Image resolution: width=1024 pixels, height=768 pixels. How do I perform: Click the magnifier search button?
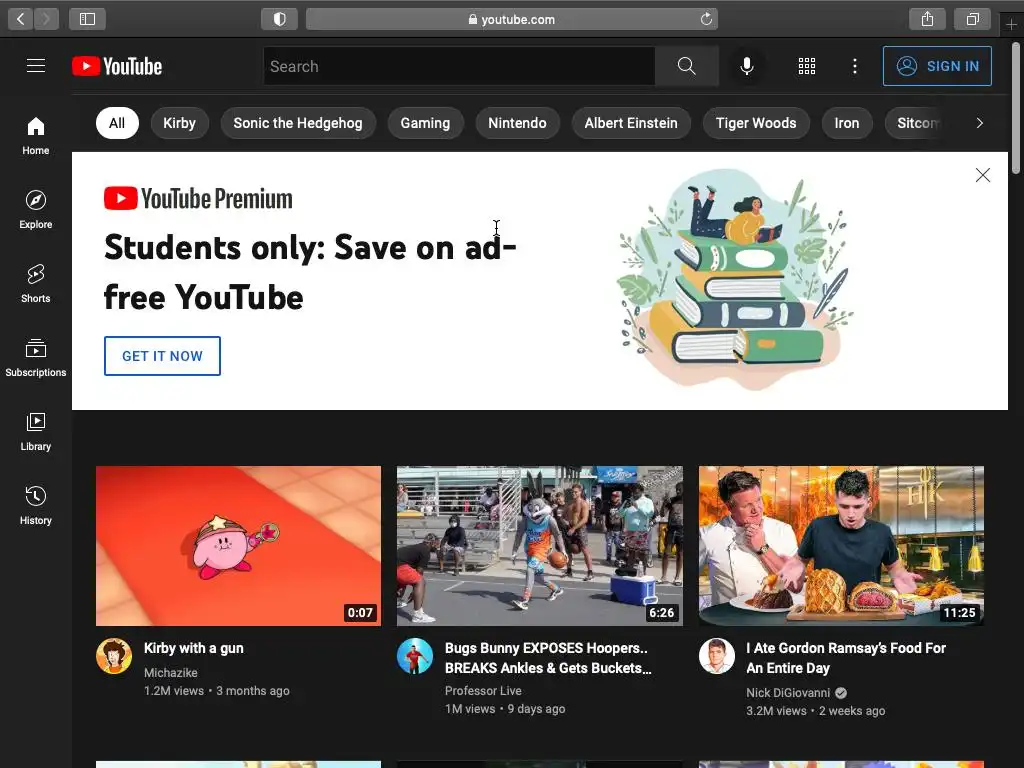click(x=686, y=66)
